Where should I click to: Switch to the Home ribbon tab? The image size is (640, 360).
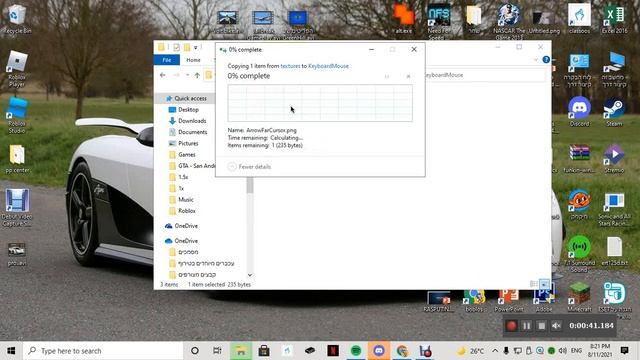tap(193, 60)
